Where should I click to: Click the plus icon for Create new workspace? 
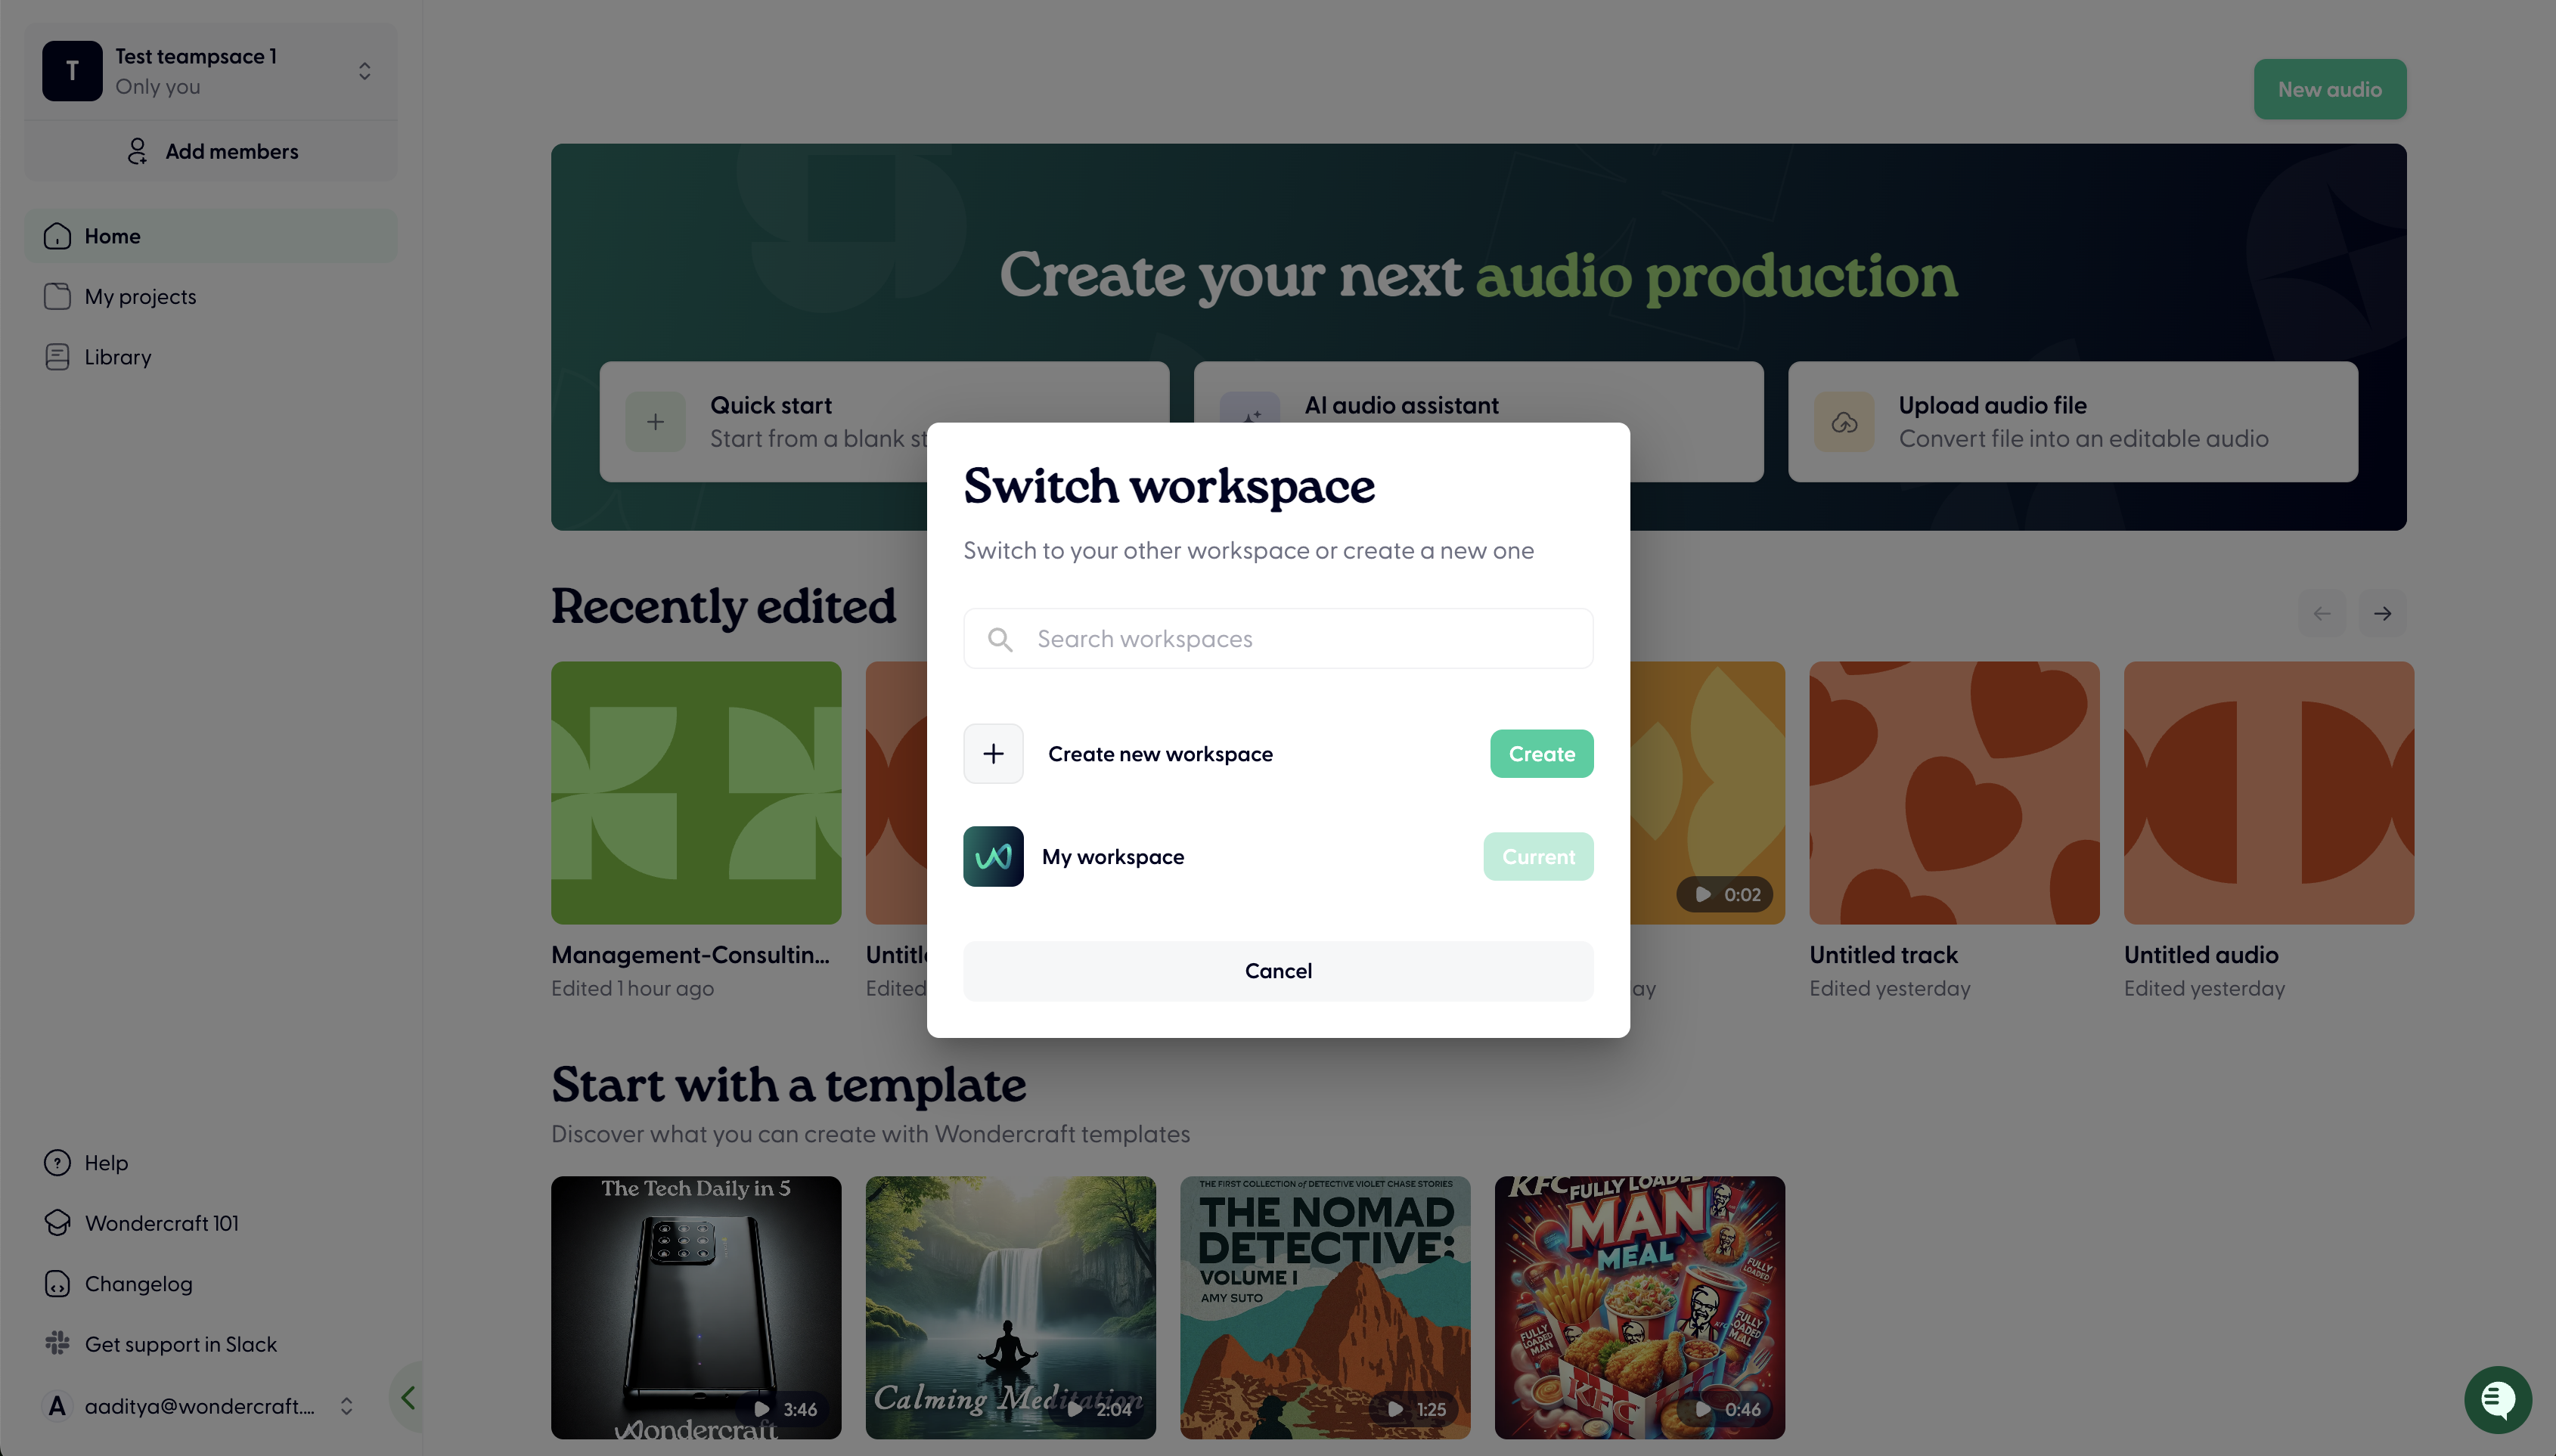(x=993, y=754)
